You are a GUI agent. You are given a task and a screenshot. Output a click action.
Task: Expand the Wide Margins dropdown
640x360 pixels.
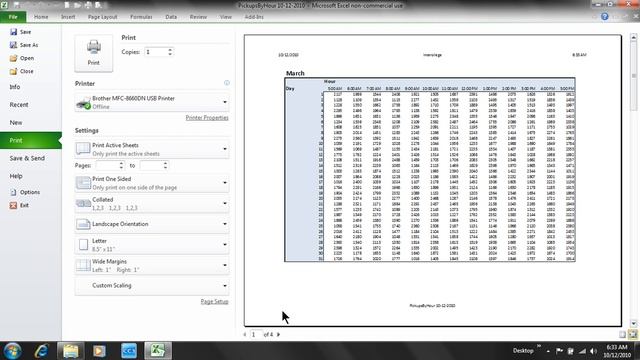152,265
